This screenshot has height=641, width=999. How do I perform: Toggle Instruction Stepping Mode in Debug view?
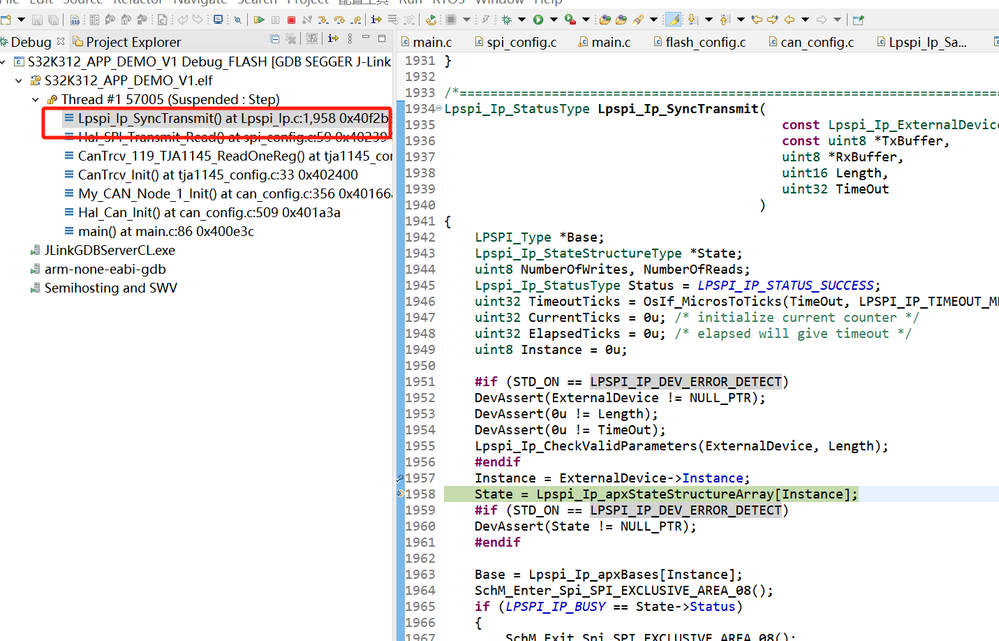(x=333, y=40)
